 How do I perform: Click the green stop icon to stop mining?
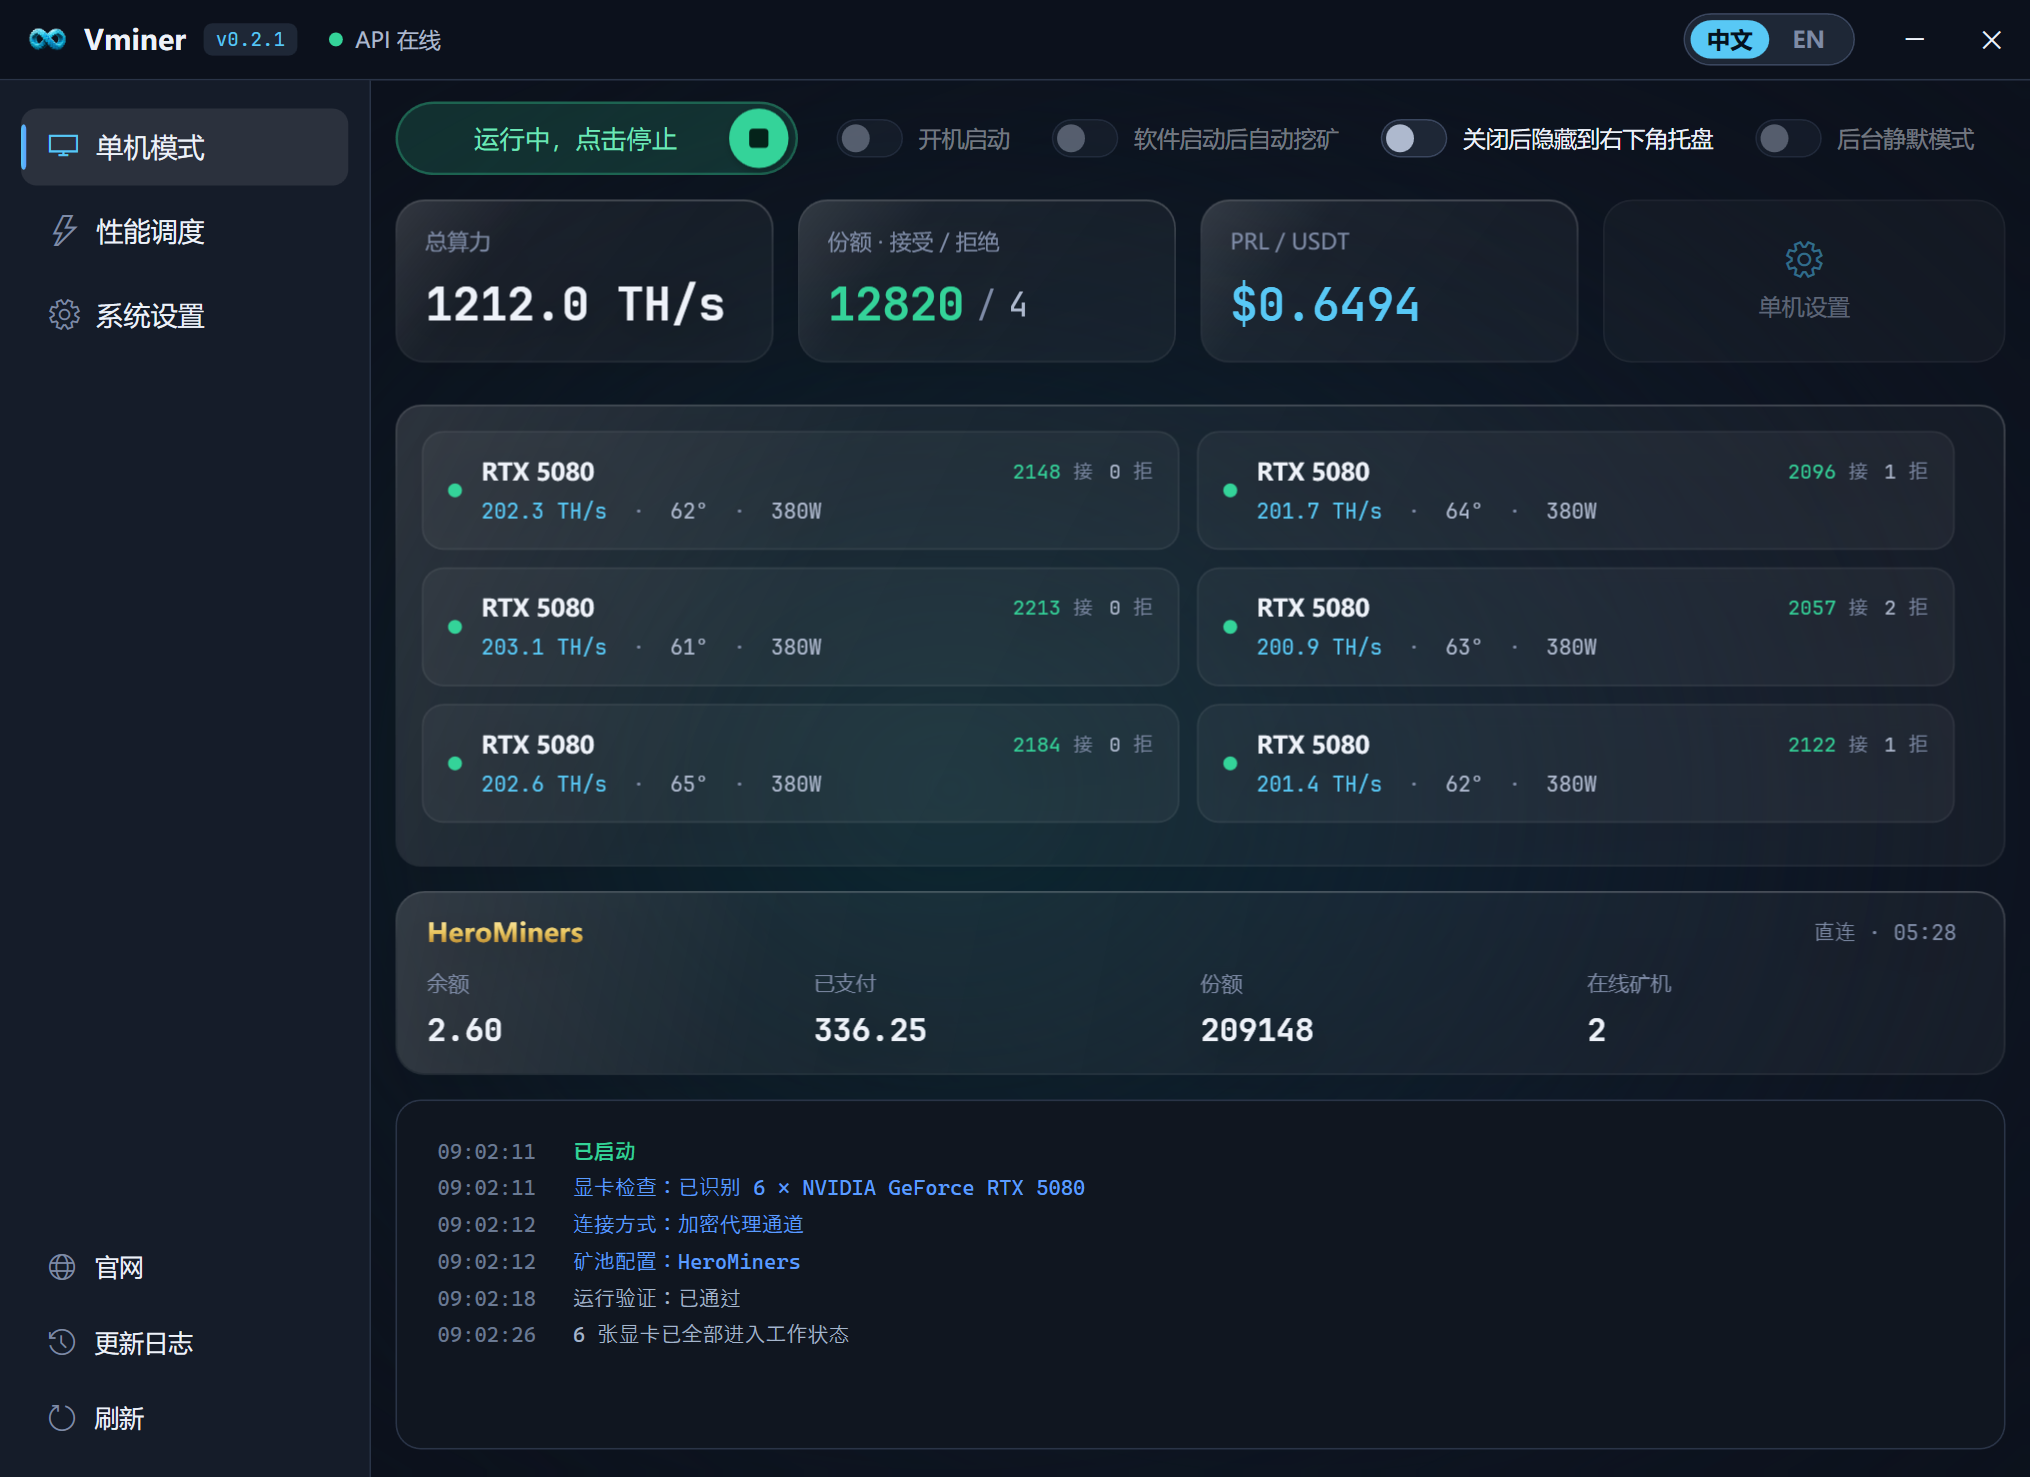click(x=758, y=138)
